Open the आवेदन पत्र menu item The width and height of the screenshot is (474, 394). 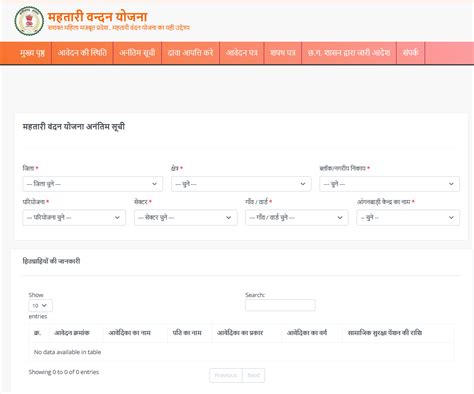pyautogui.click(x=242, y=53)
